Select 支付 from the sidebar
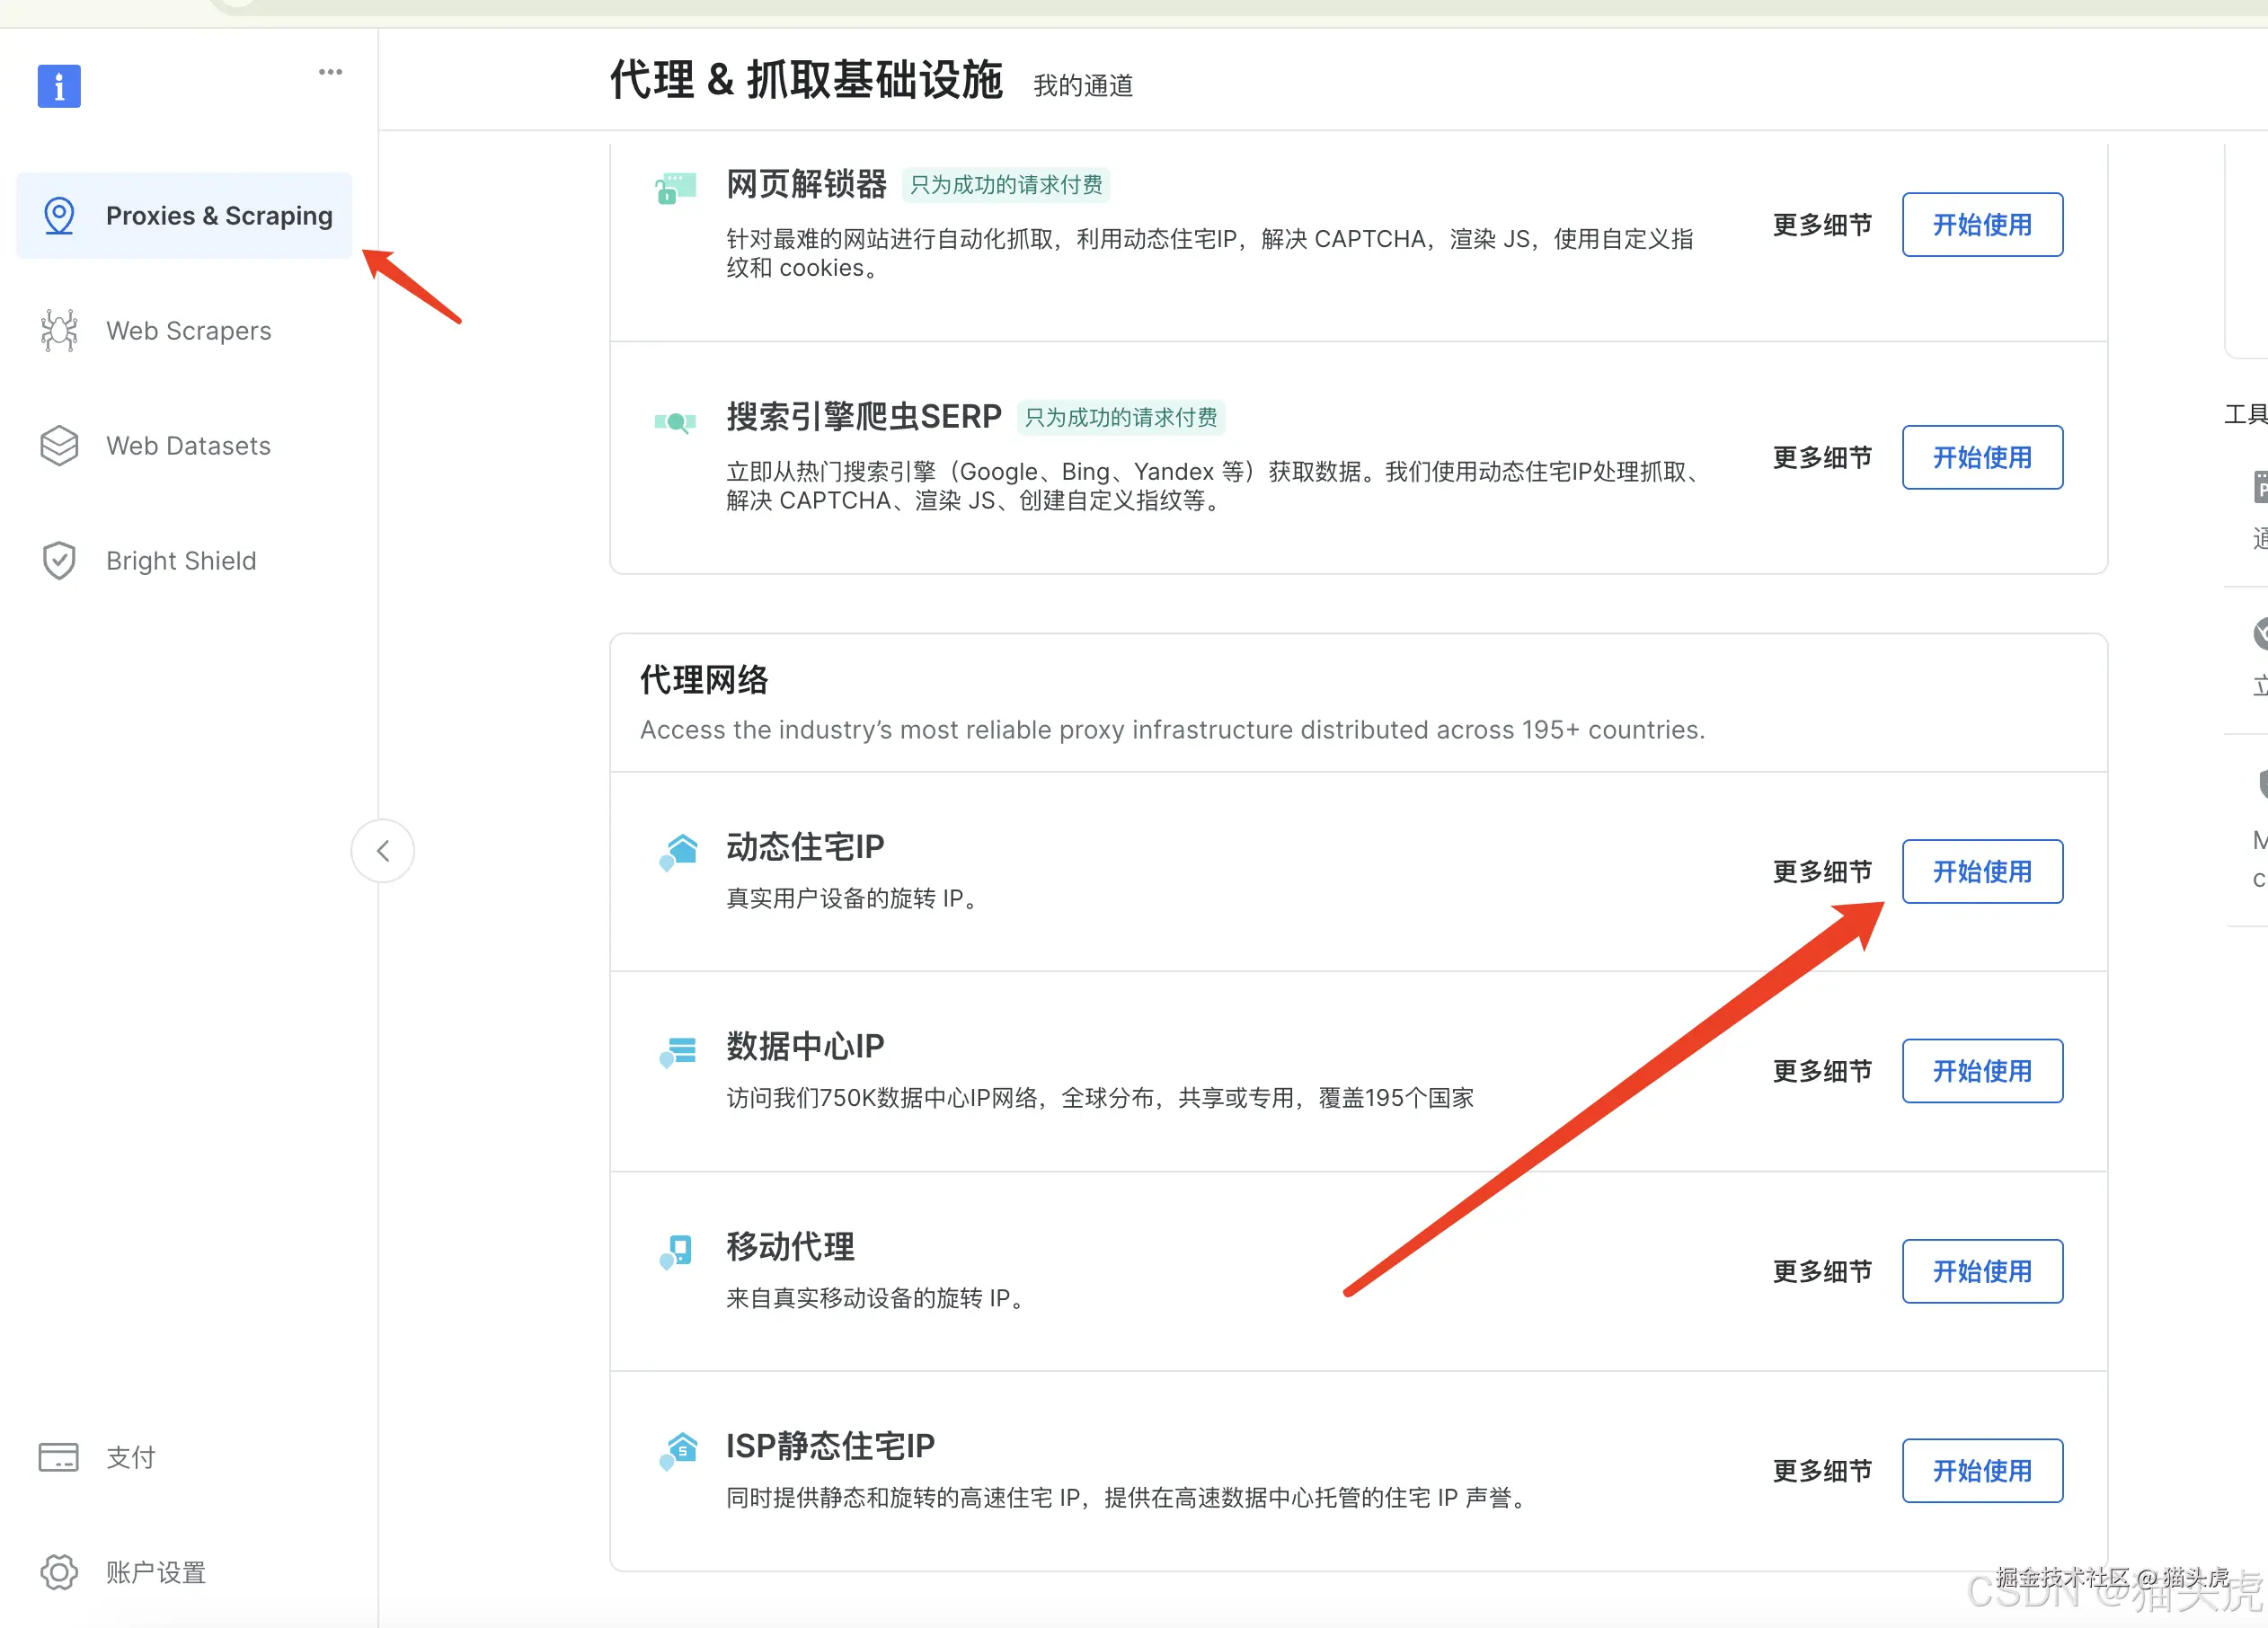Image resolution: width=2268 pixels, height=1628 pixels. [x=129, y=1457]
